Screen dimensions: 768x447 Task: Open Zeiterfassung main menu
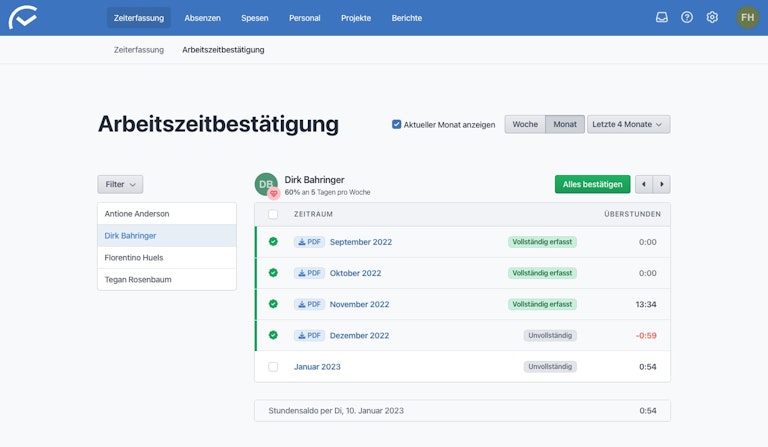139,18
